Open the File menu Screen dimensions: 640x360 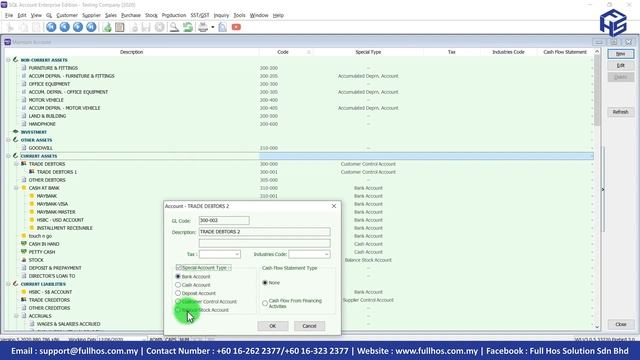9,15
